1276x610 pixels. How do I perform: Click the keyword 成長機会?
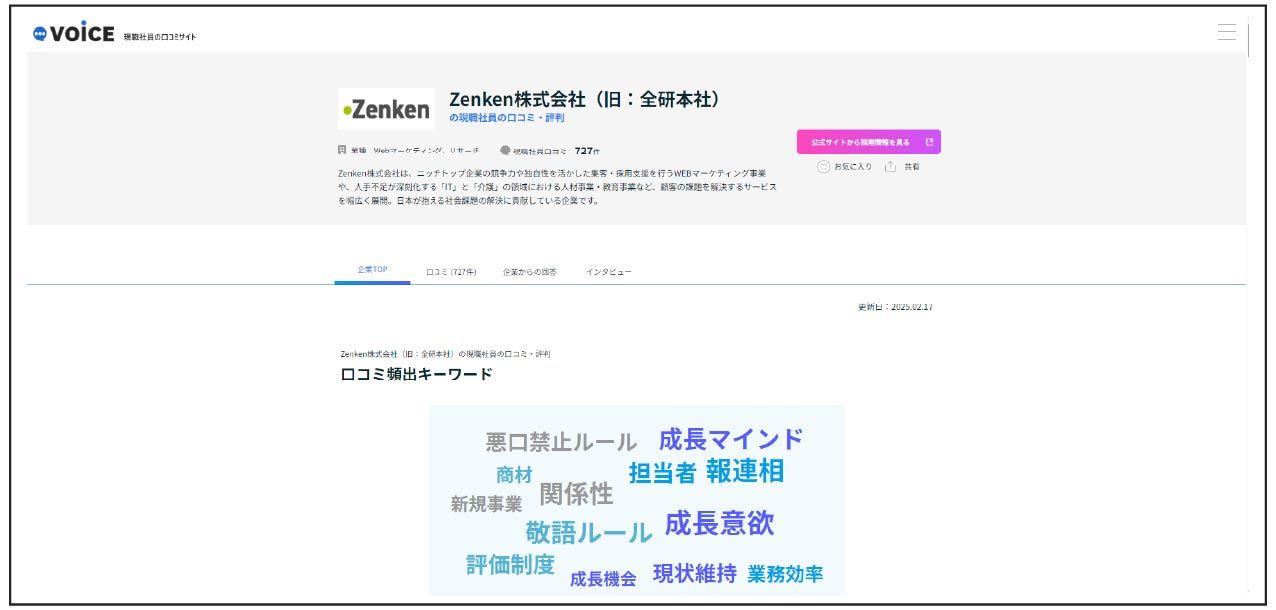pyautogui.click(x=603, y=579)
